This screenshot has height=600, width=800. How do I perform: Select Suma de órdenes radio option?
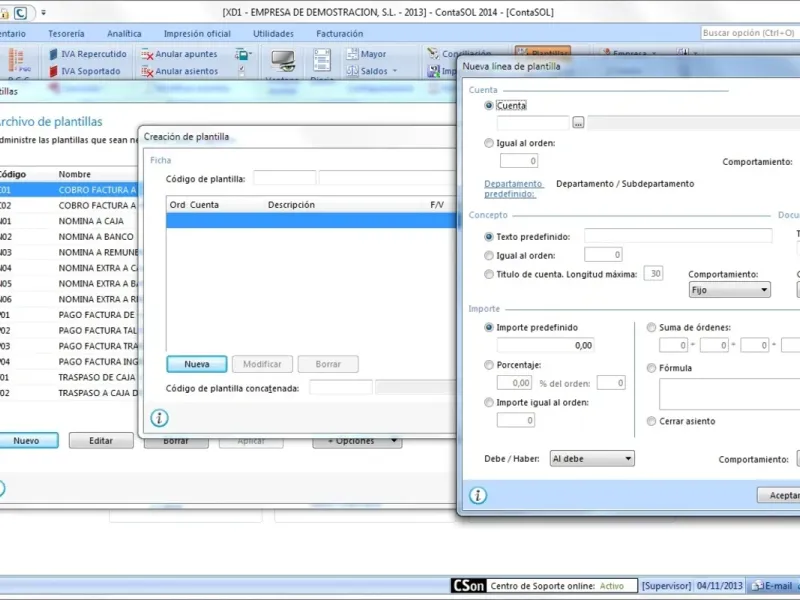pyautogui.click(x=652, y=328)
